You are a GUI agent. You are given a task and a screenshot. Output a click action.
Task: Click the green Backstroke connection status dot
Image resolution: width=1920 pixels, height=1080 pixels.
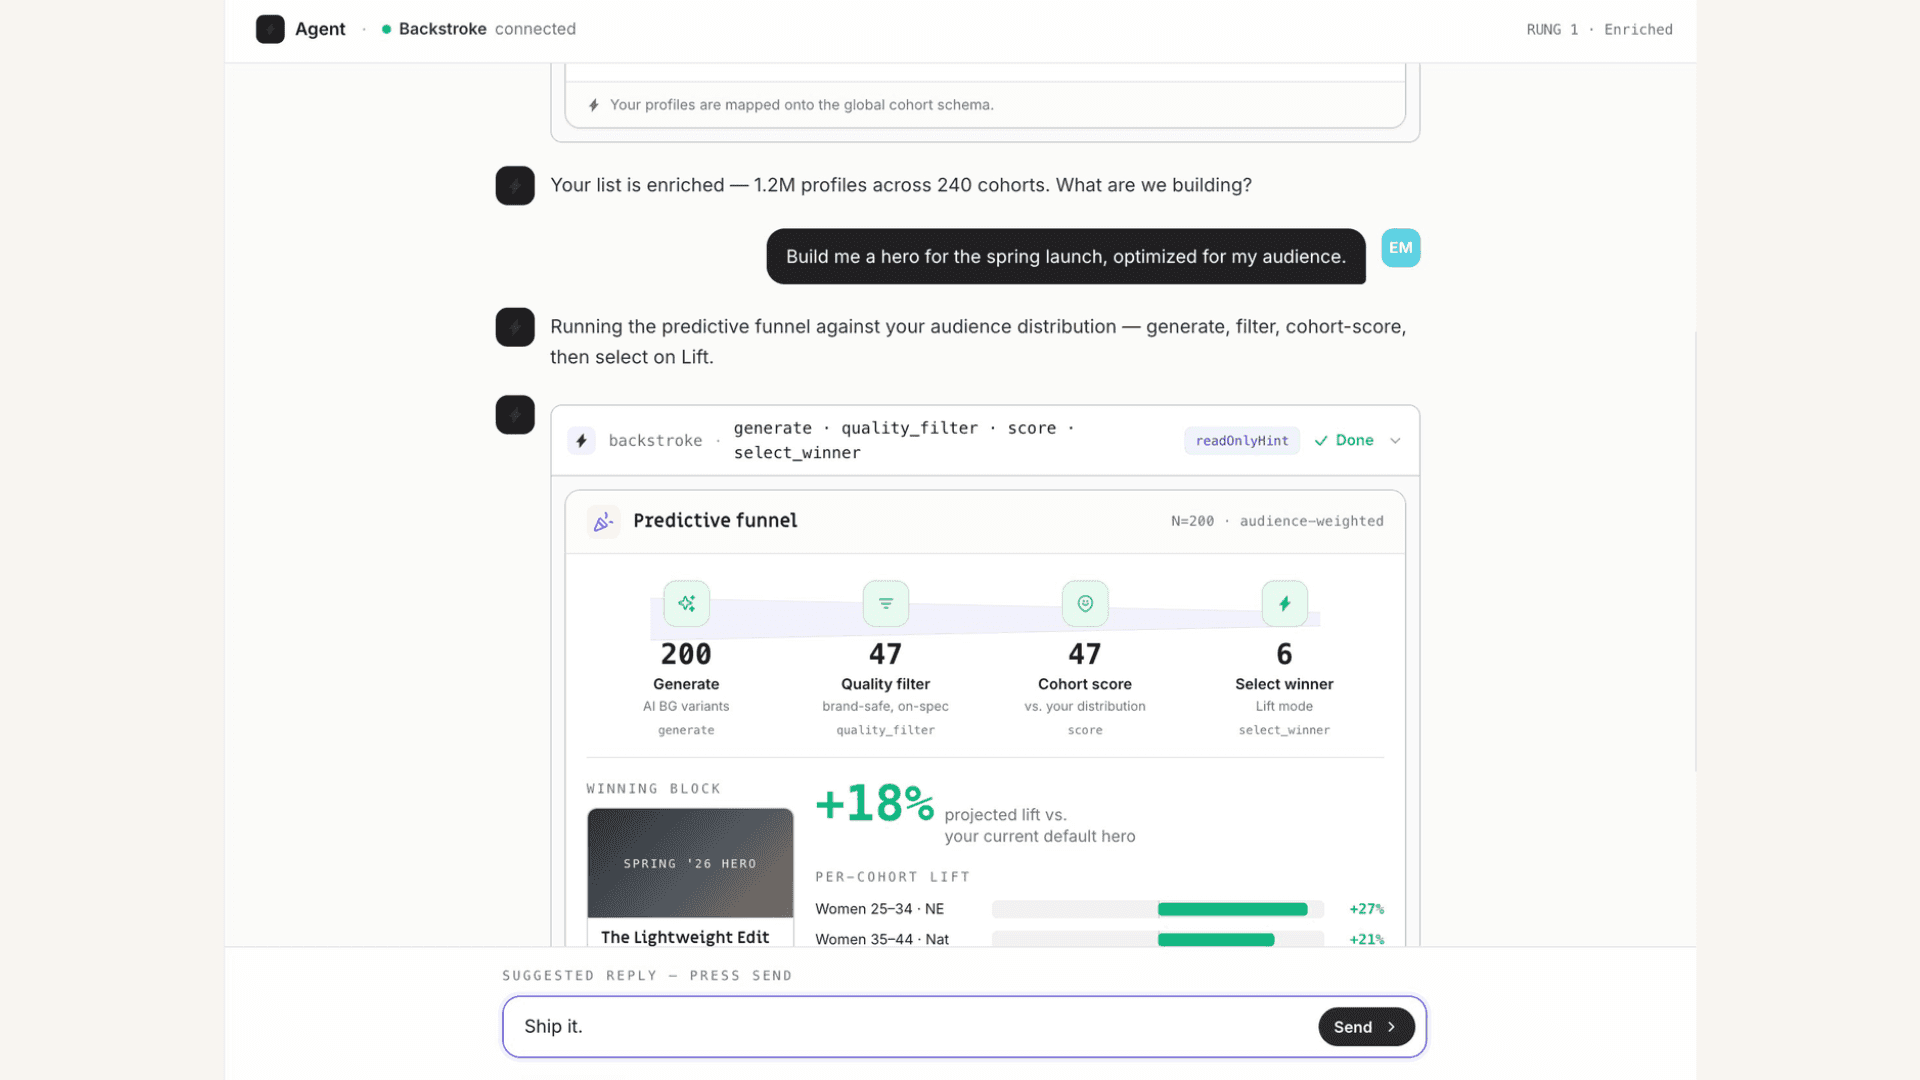pyautogui.click(x=386, y=29)
